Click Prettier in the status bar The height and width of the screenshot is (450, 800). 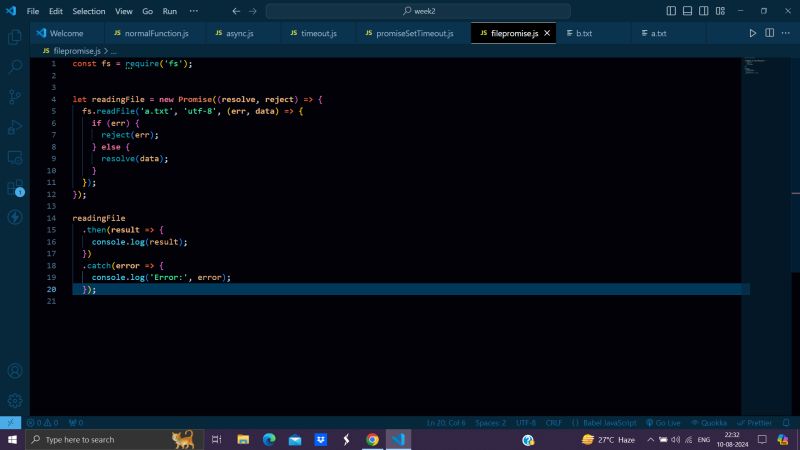tap(755, 423)
